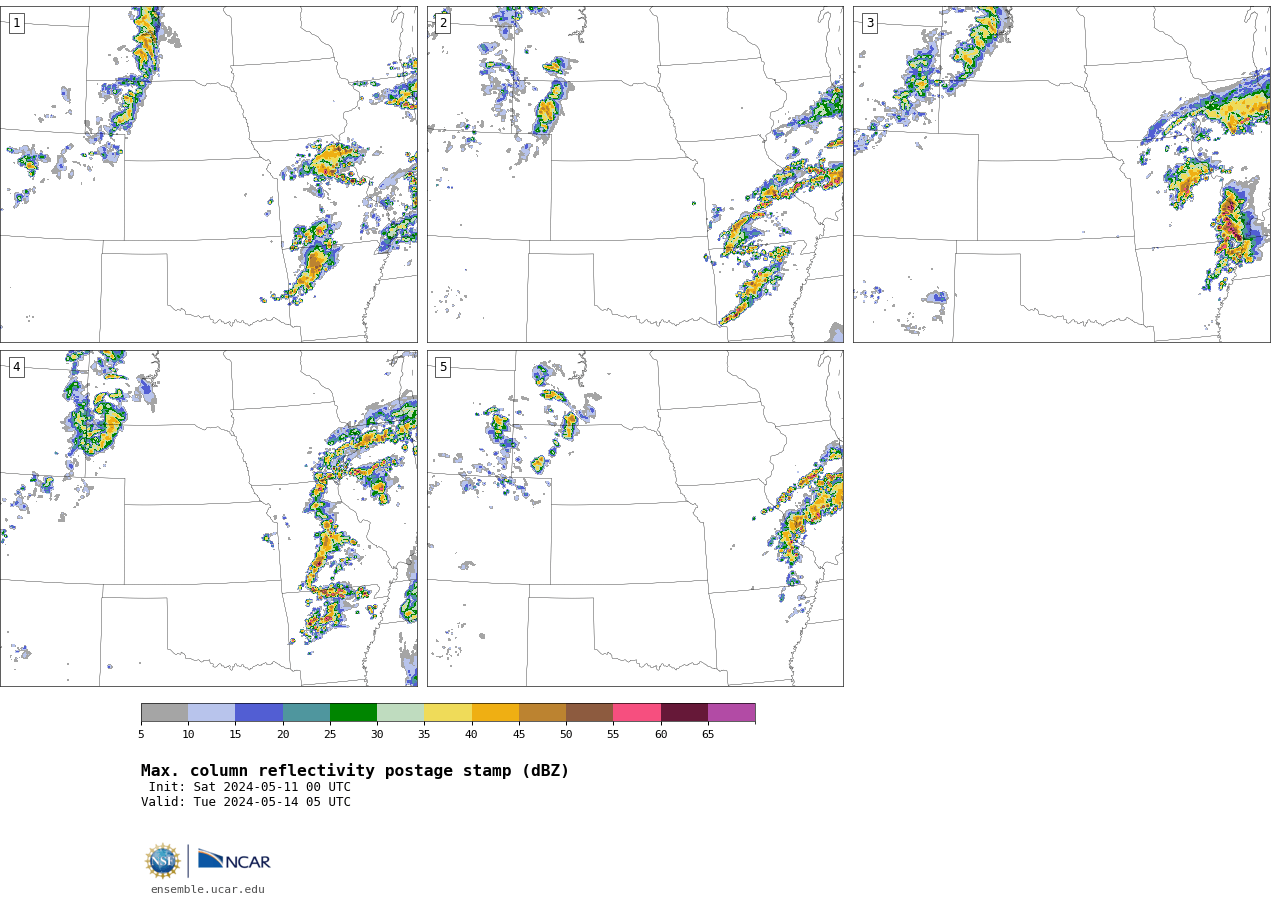
Task: Click the pink 55-60 dBZ swatch
Action: coord(637,713)
